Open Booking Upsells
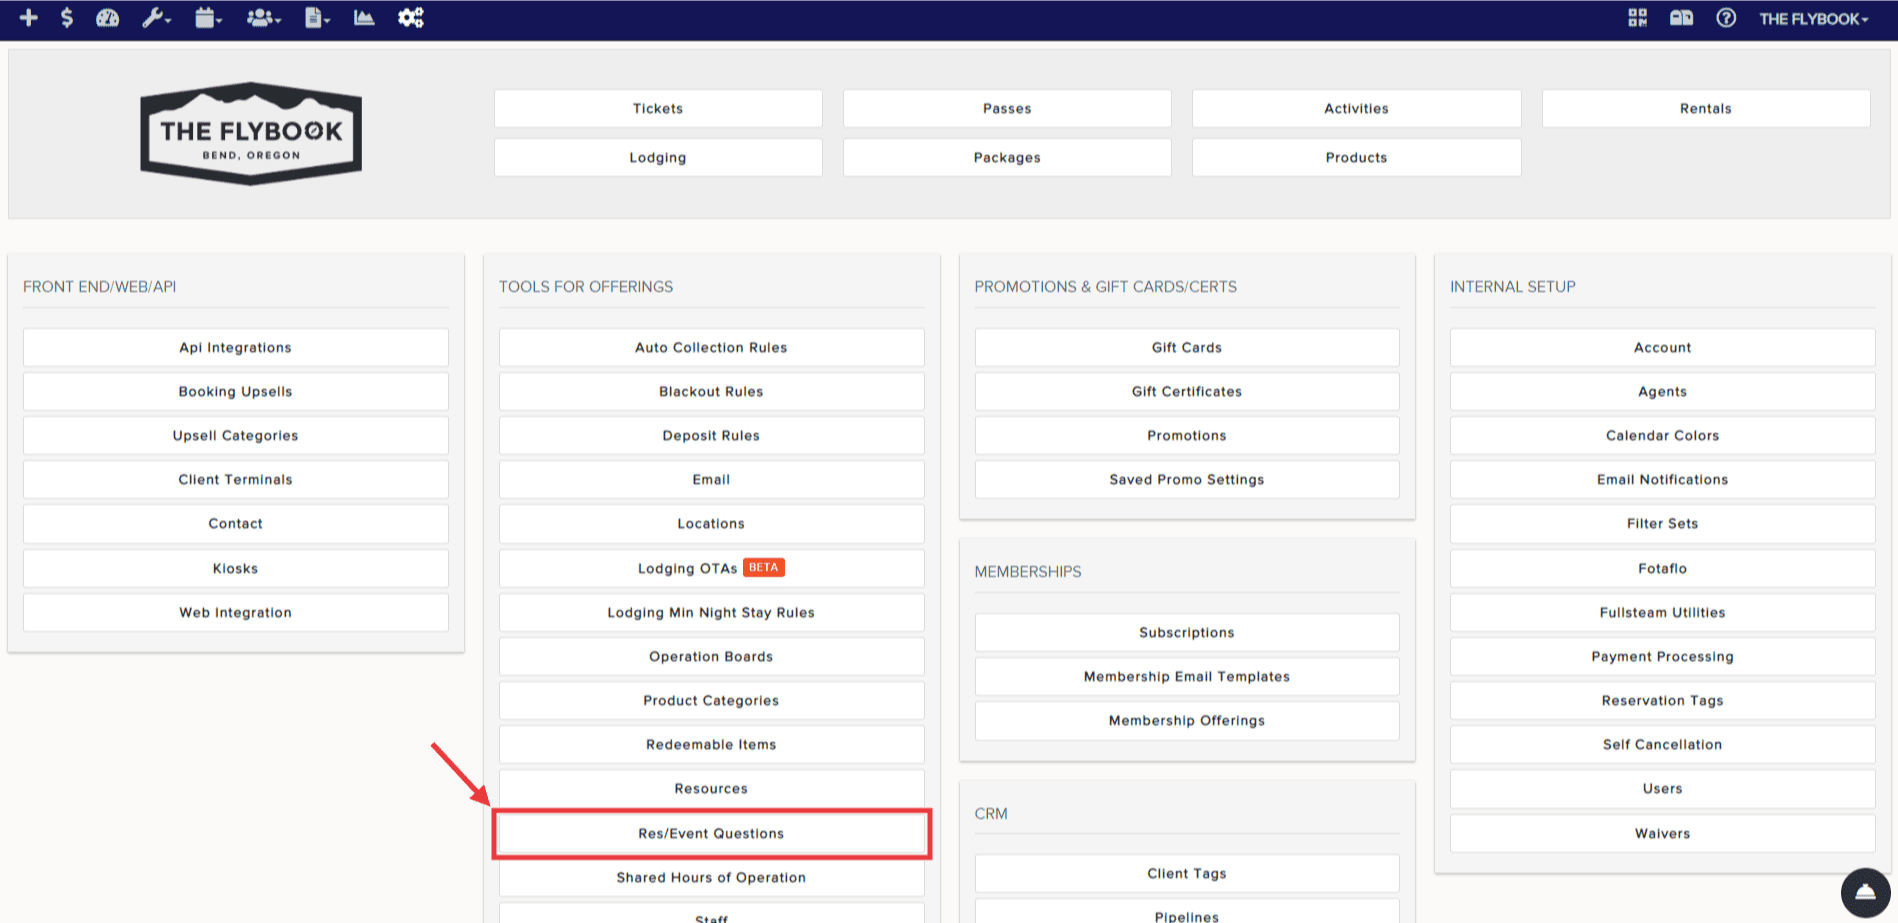 point(236,392)
